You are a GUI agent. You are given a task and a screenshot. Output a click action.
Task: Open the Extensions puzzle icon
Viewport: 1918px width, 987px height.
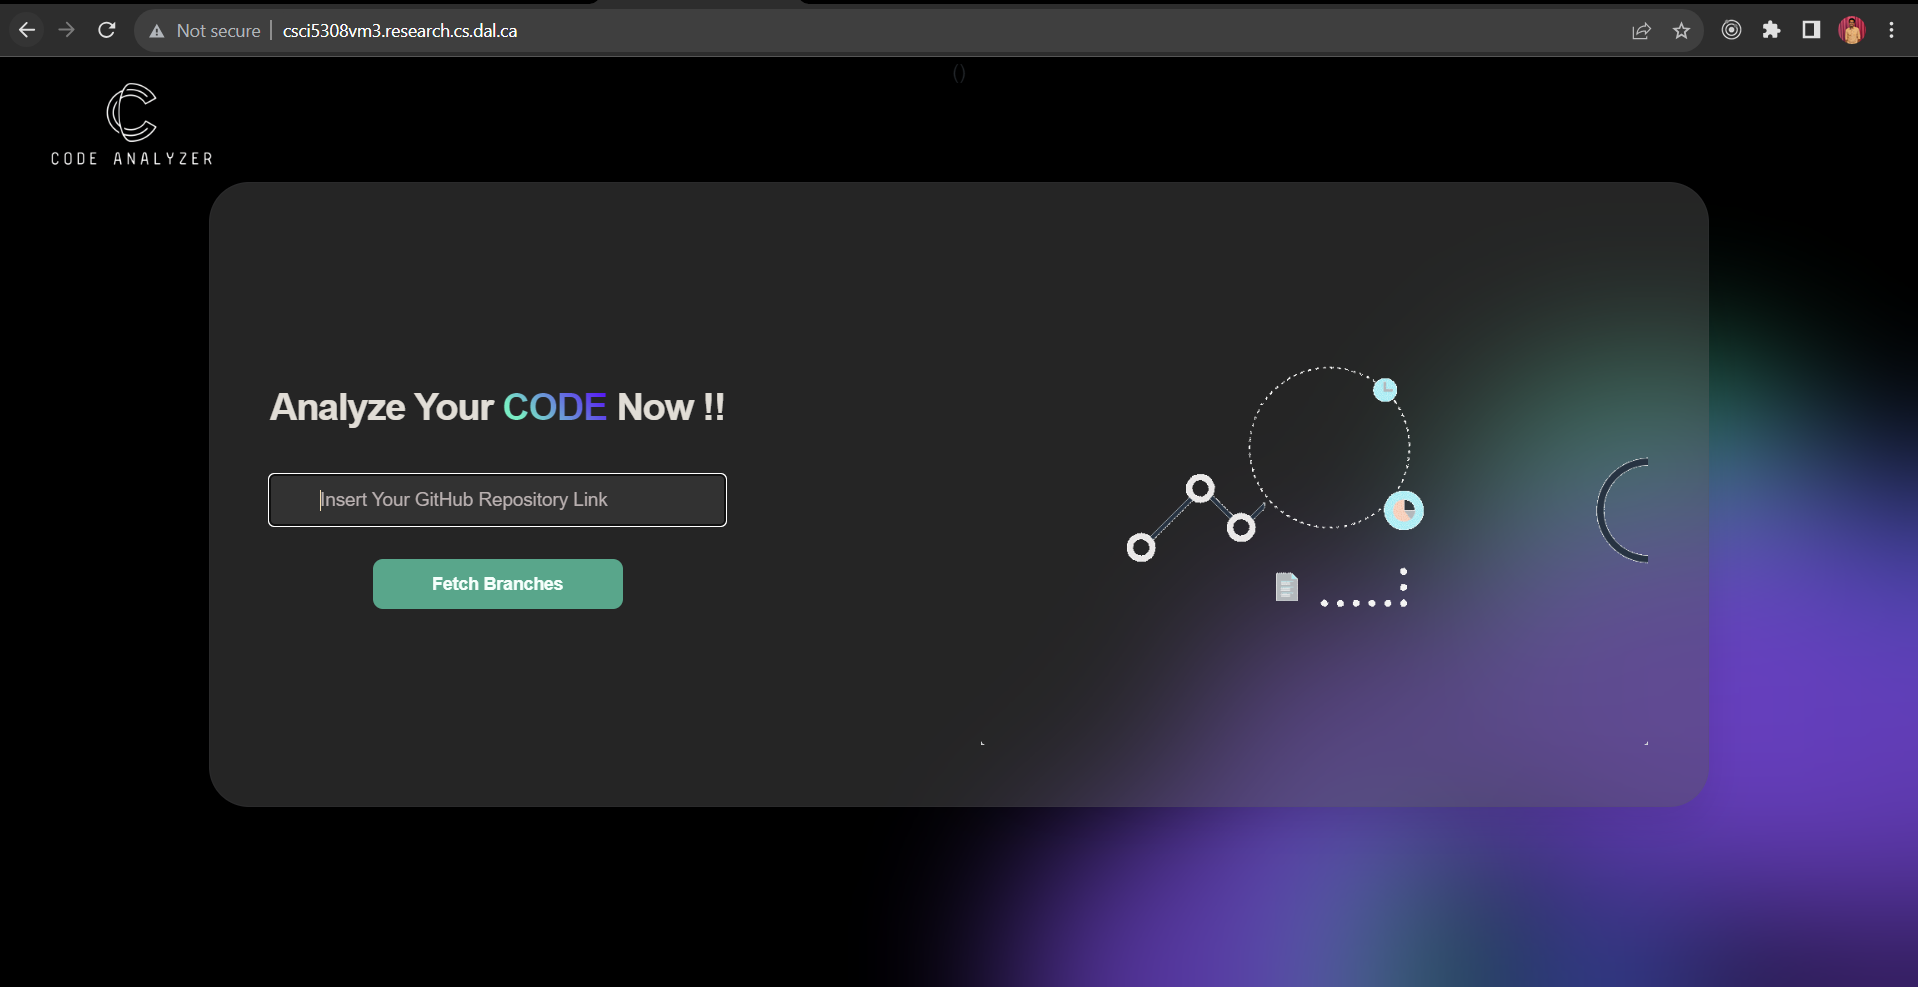(1771, 30)
